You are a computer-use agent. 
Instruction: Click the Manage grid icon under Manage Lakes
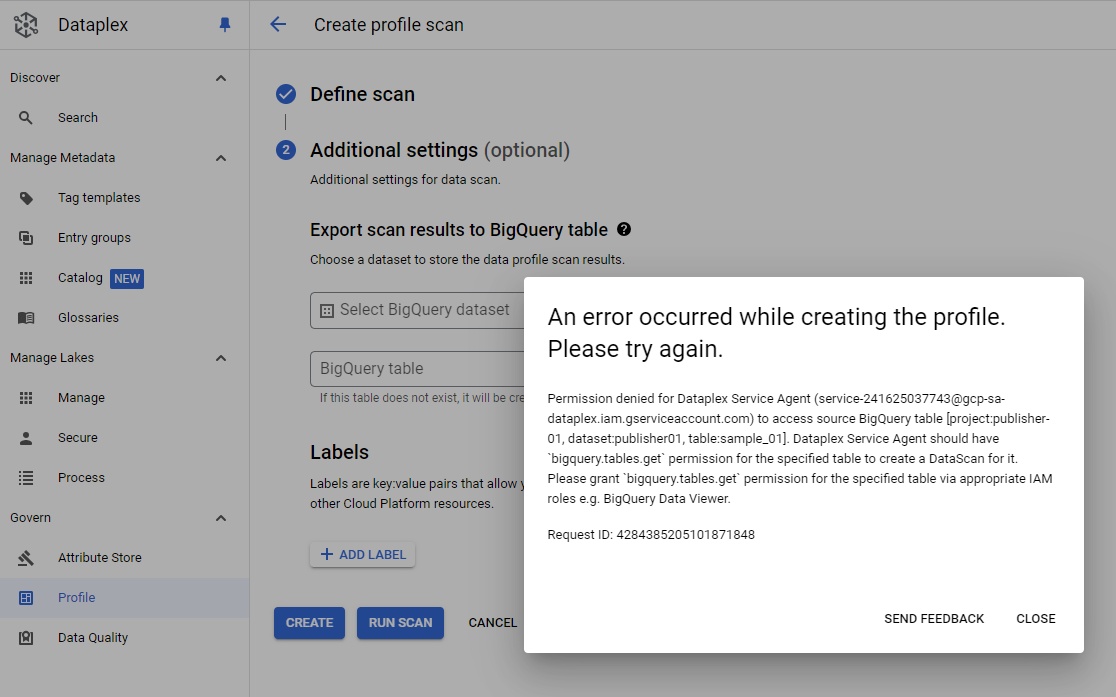pyautogui.click(x=26, y=398)
